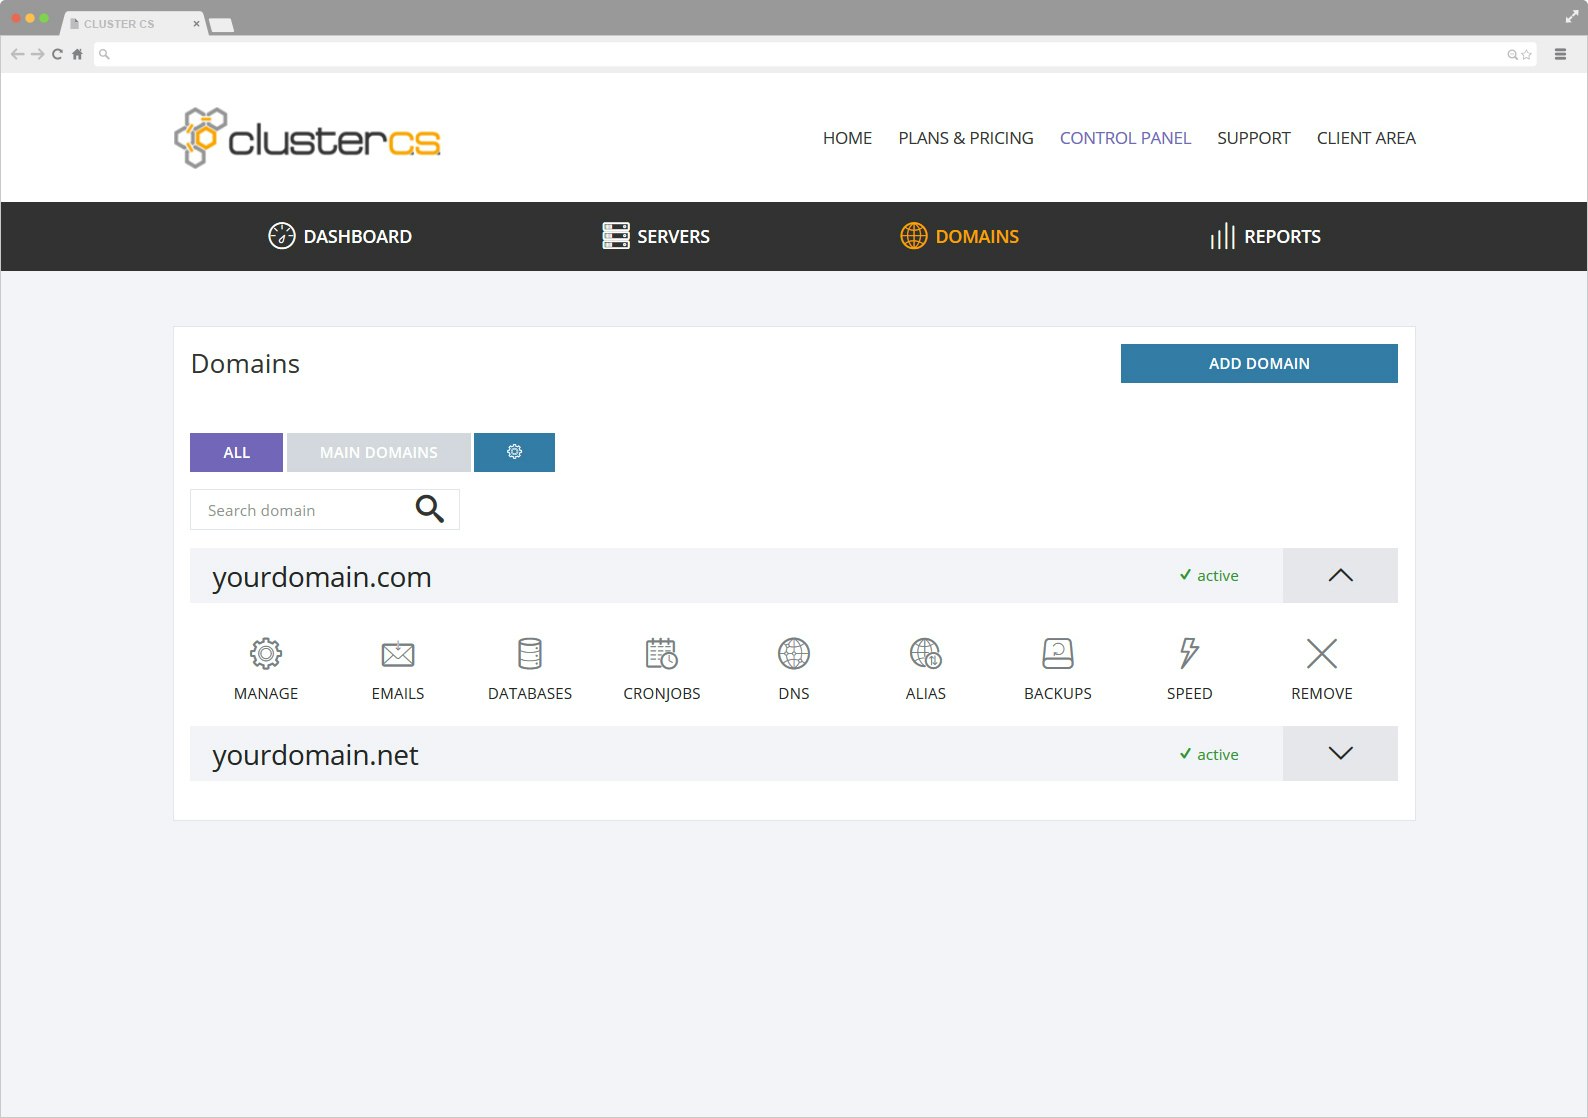Go to Servers section

click(656, 236)
